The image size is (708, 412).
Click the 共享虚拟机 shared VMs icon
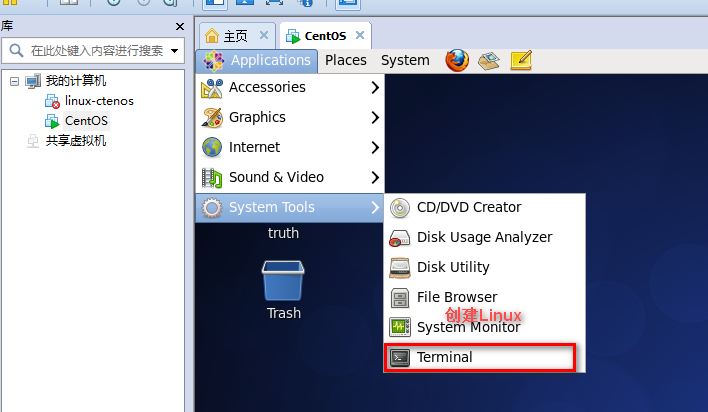[x=33, y=141]
